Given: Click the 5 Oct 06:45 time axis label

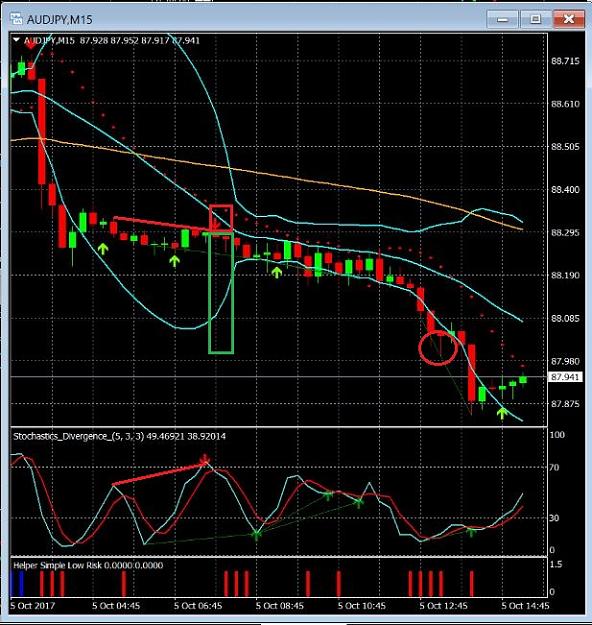Looking at the screenshot, I should pyautogui.click(x=198, y=606).
